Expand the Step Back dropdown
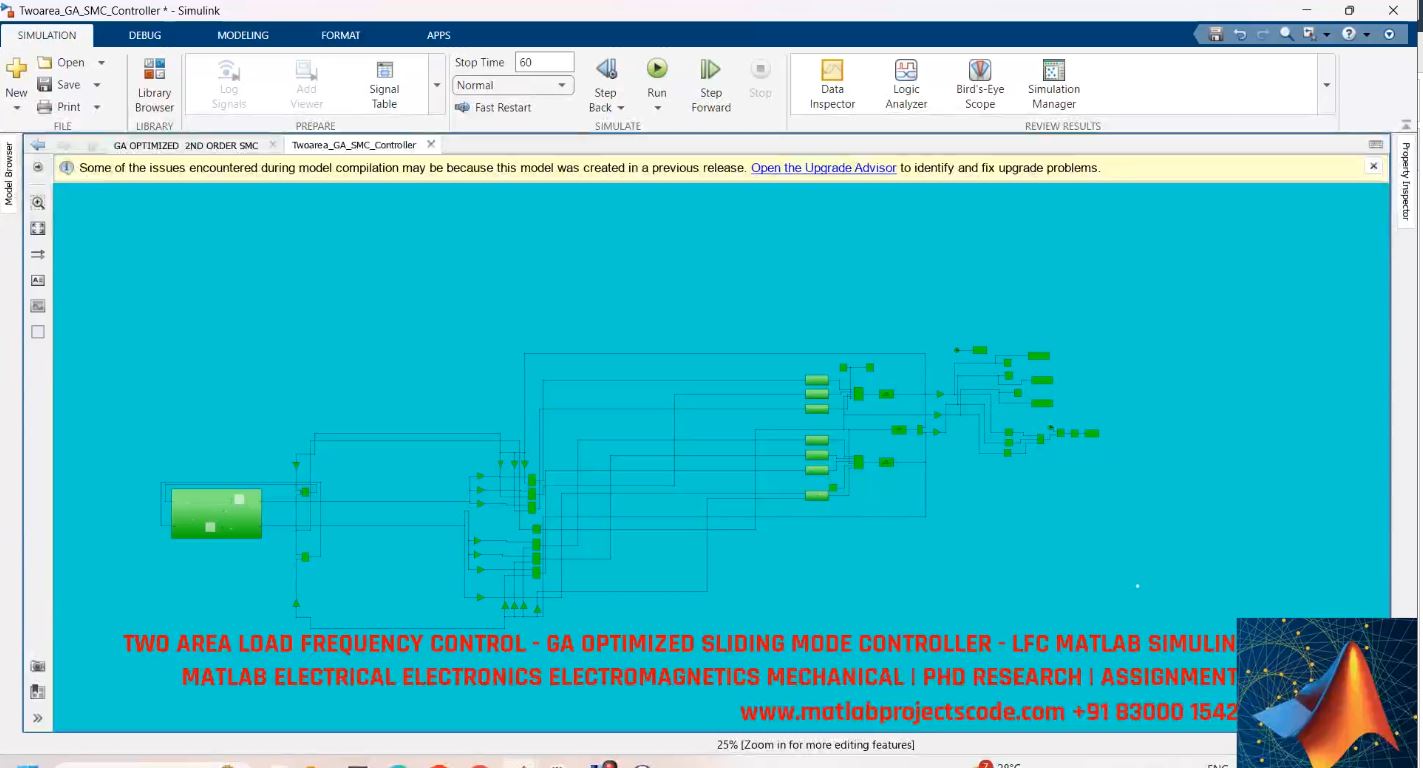The width and height of the screenshot is (1423, 768). point(621,107)
